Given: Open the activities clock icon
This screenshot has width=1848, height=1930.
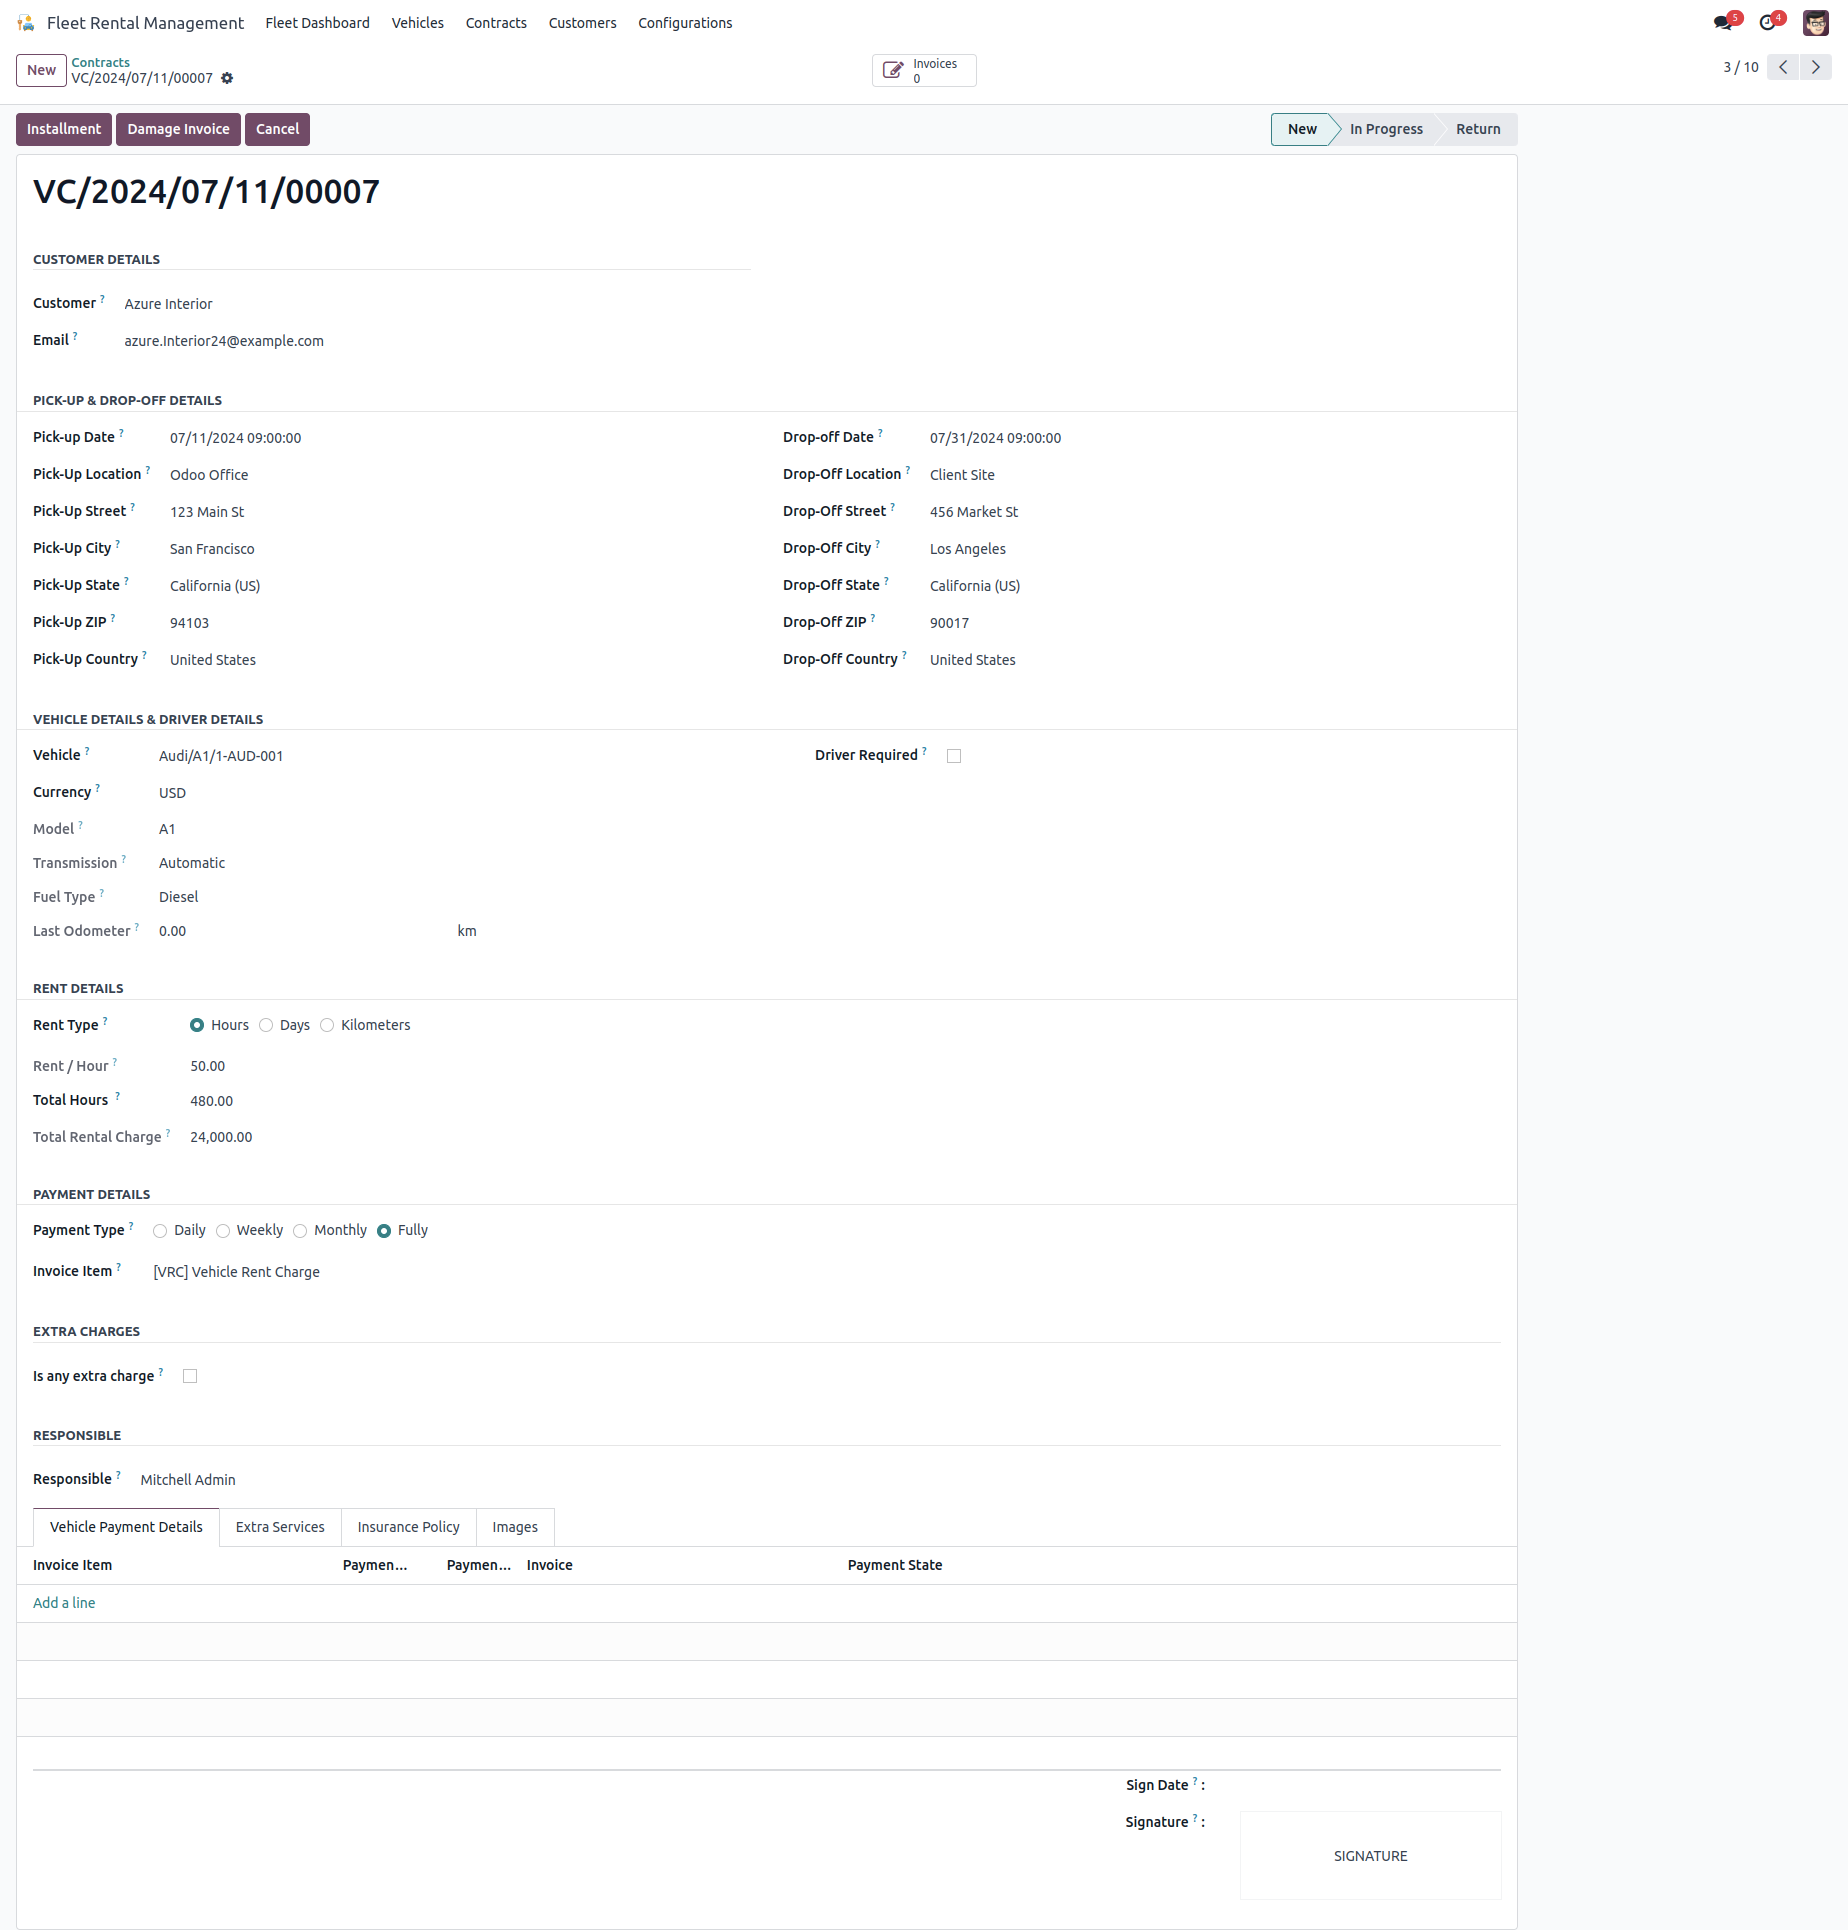Looking at the screenshot, I should pyautogui.click(x=1769, y=22).
